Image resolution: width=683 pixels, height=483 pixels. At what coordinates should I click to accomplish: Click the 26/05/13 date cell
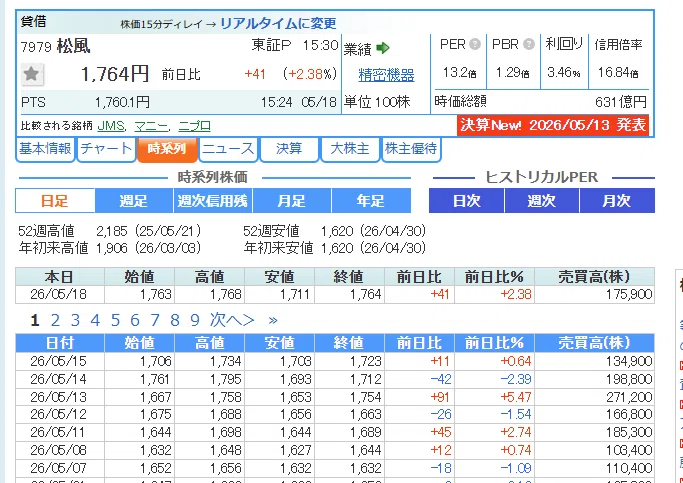(58, 397)
